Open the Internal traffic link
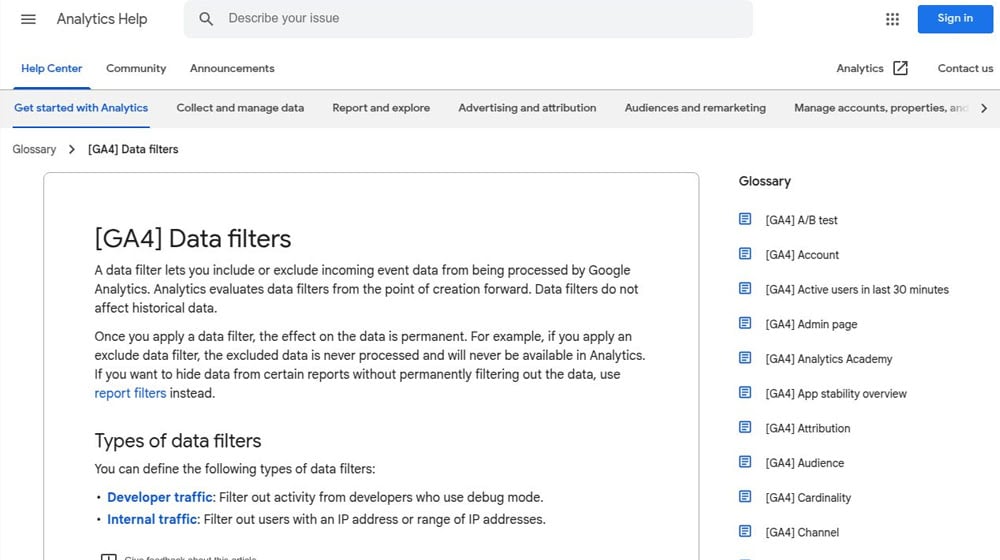1000x560 pixels. coord(152,519)
